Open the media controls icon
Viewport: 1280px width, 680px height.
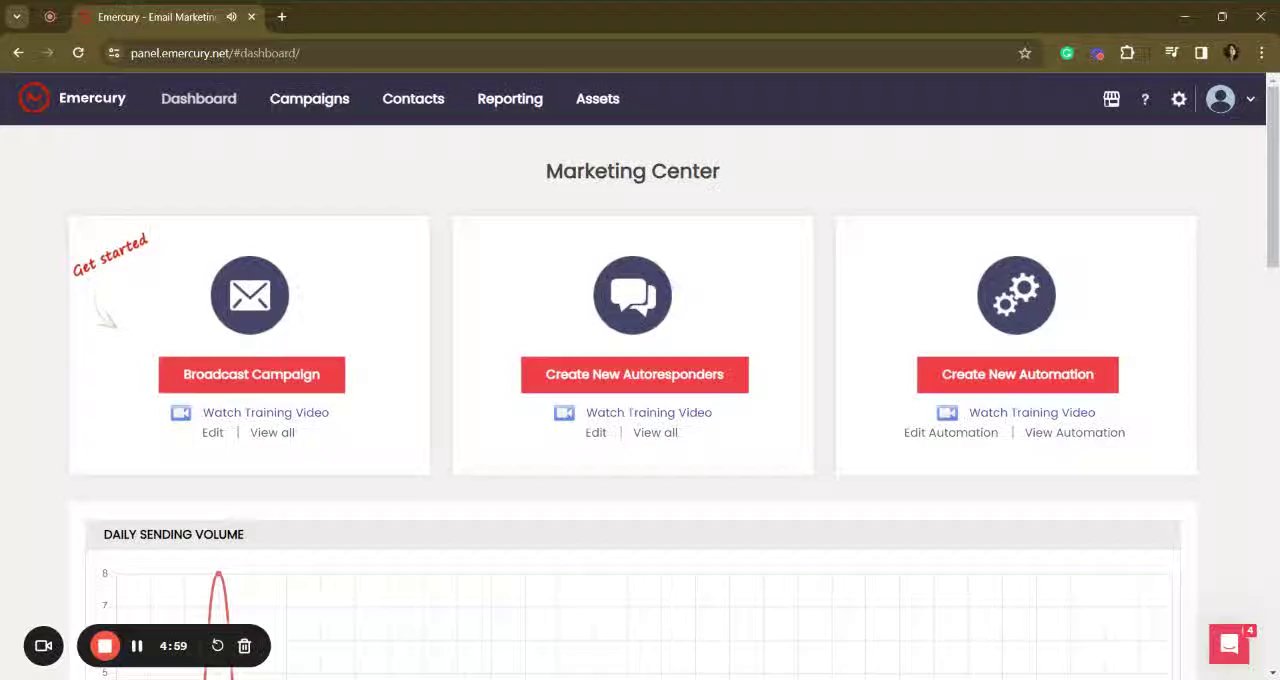[x=1171, y=53]
